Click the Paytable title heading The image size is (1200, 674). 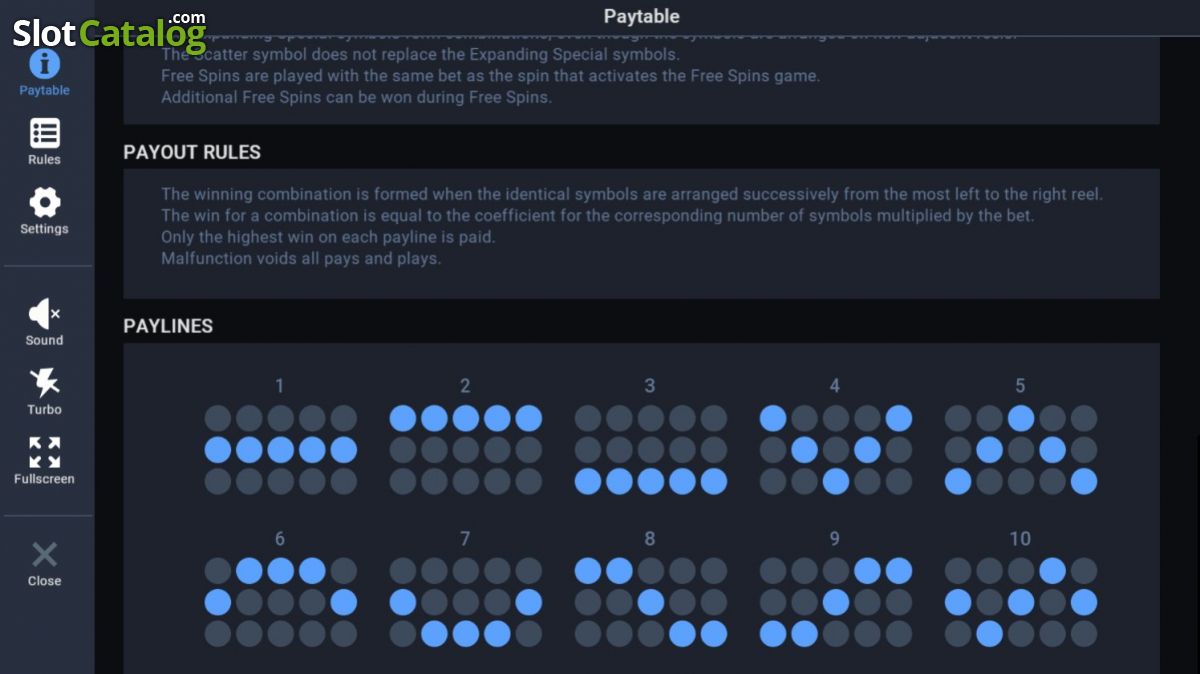(642, 16)
